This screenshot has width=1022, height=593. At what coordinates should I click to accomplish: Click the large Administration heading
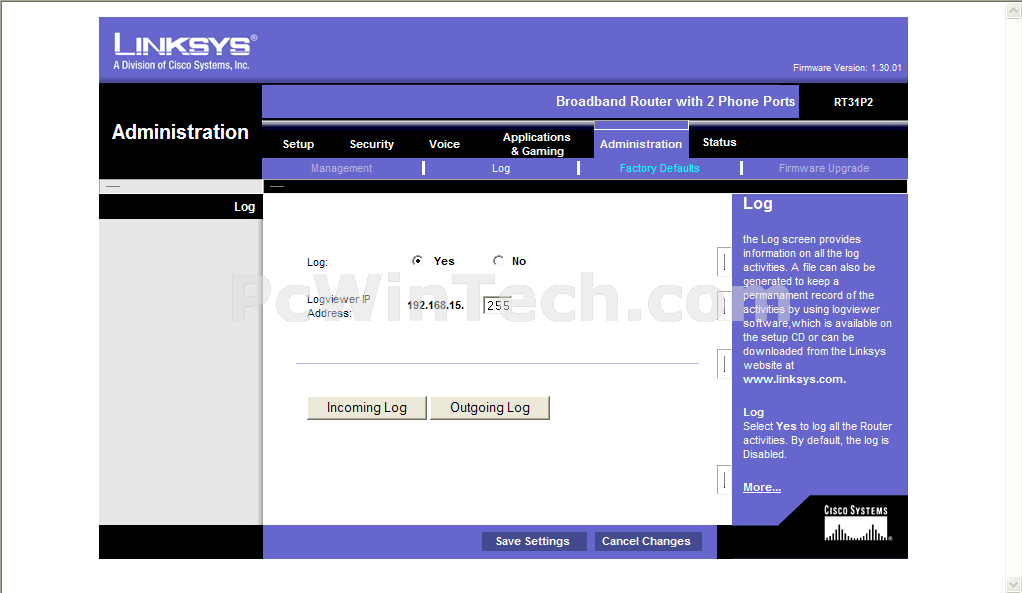[x=180, y=132]
